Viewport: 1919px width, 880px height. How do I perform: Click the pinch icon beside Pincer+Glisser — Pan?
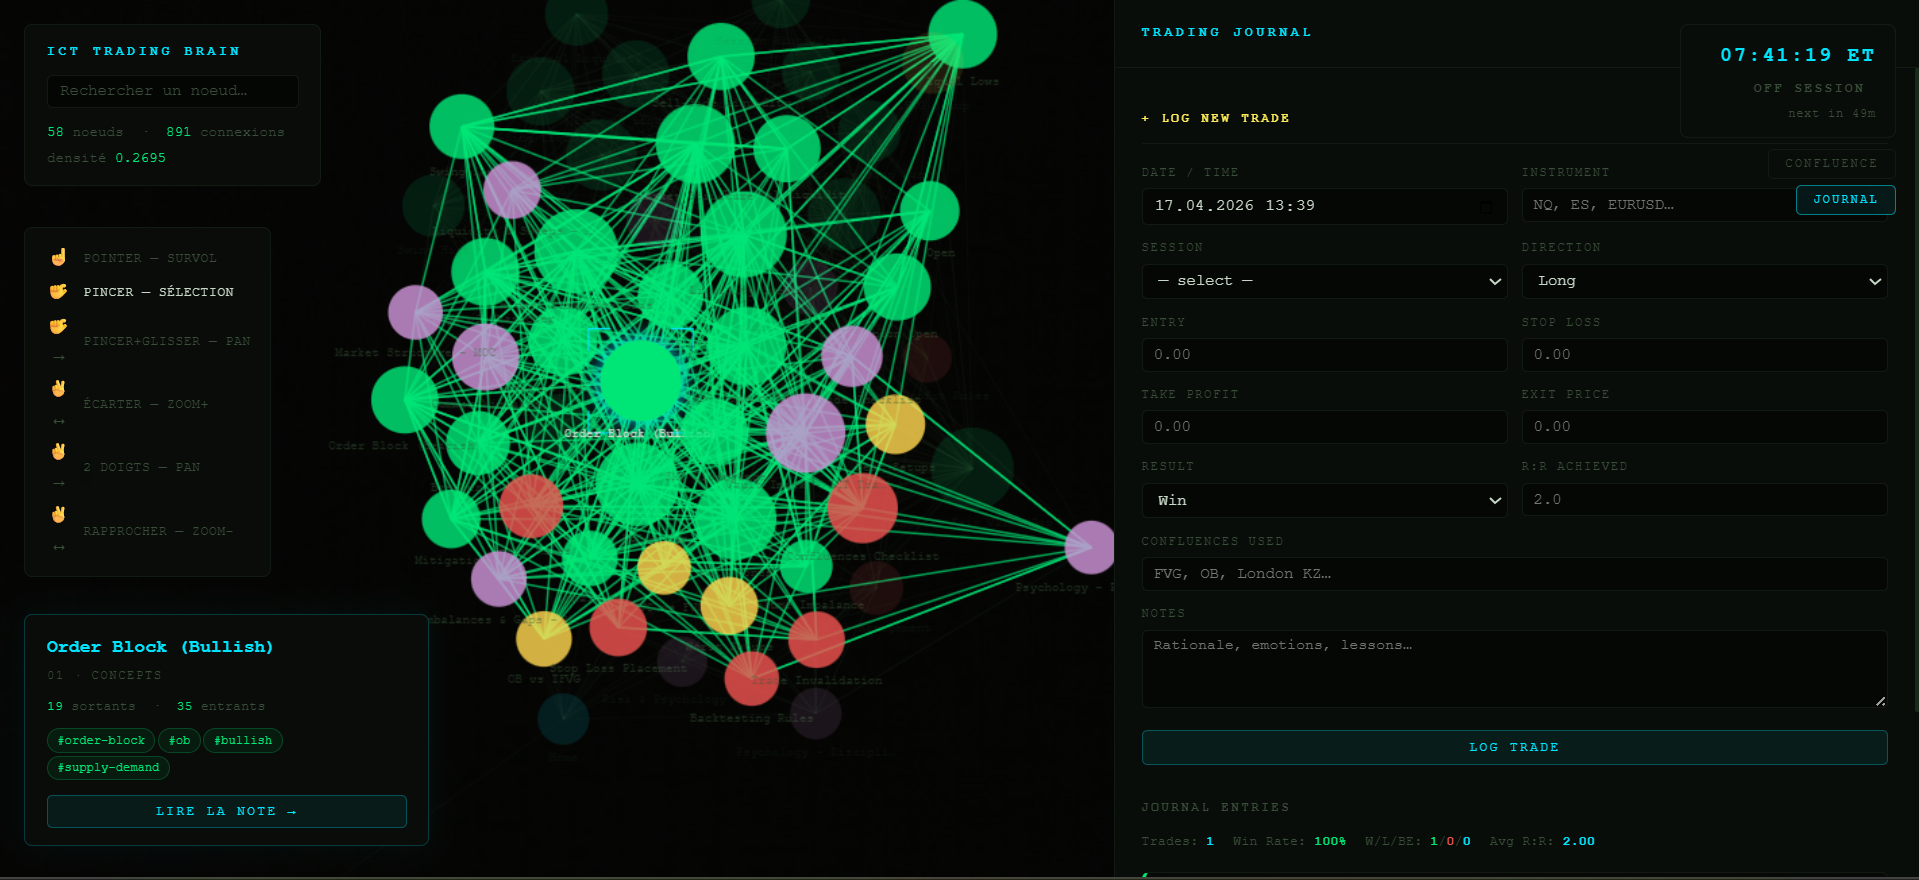(x=59, y=326)
